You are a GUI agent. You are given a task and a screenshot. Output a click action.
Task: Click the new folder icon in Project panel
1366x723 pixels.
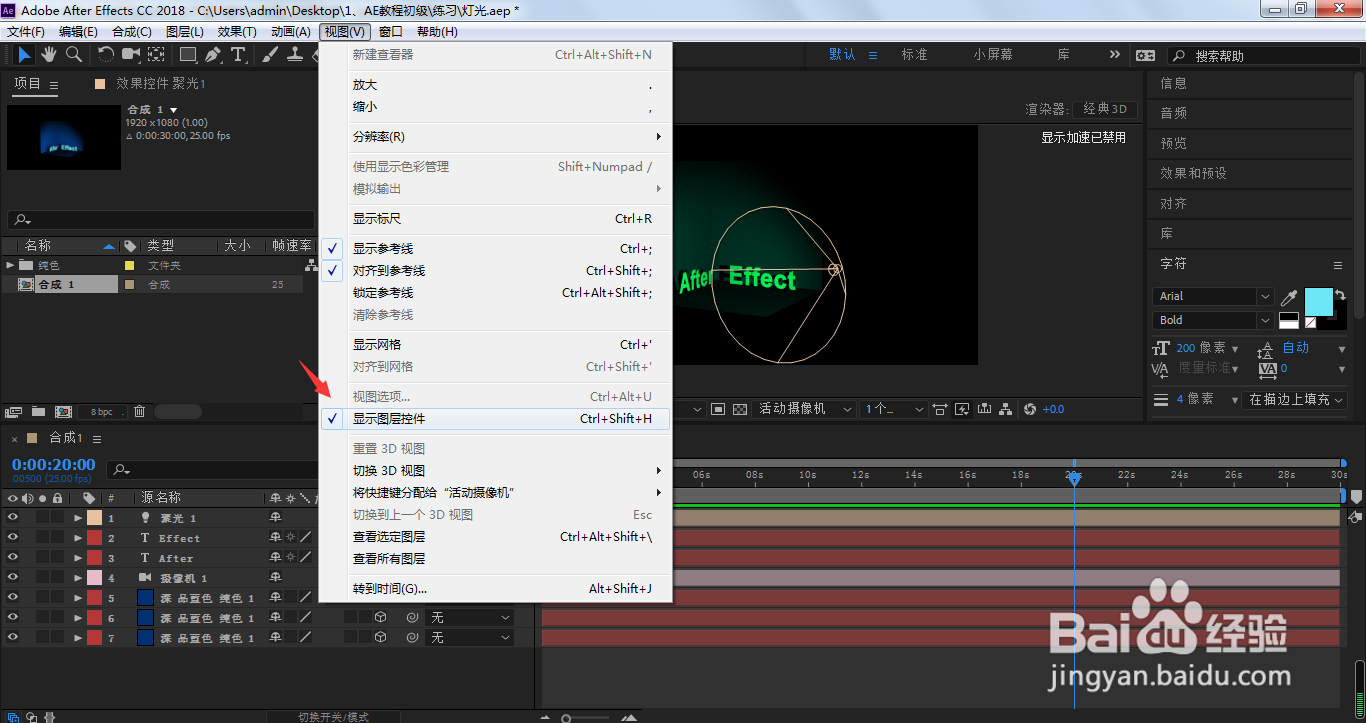click(x=38, y=411)
